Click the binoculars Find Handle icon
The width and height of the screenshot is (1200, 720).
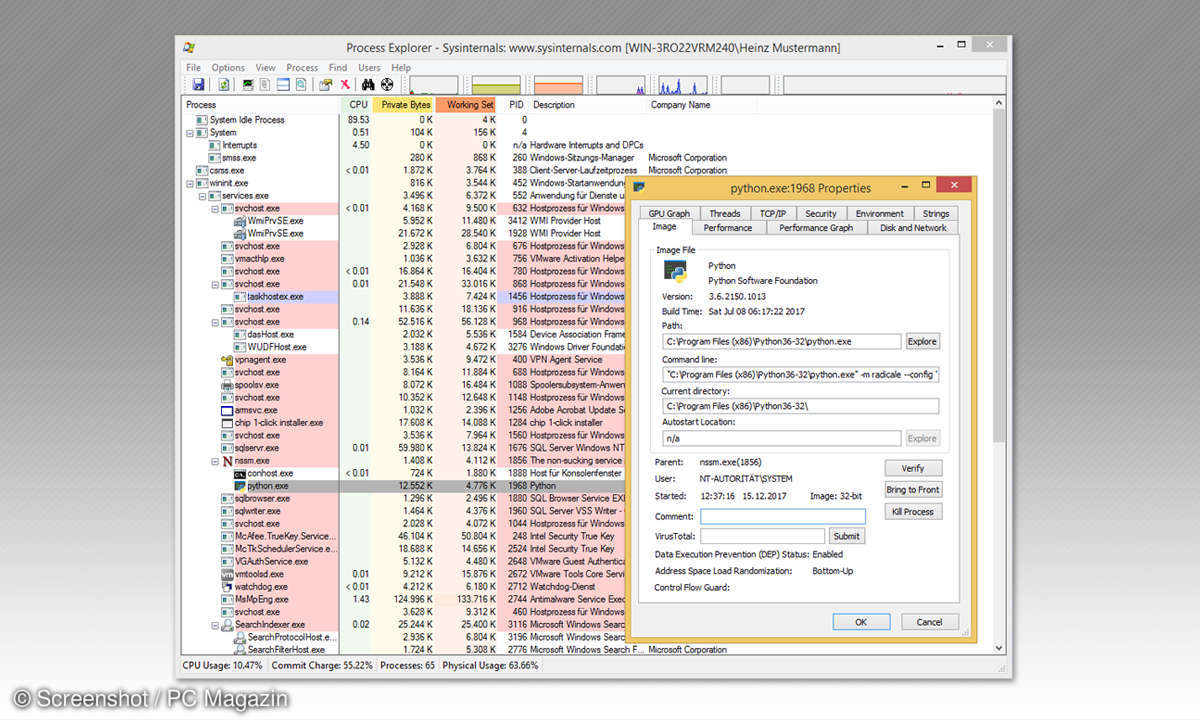tap(368, 85)
